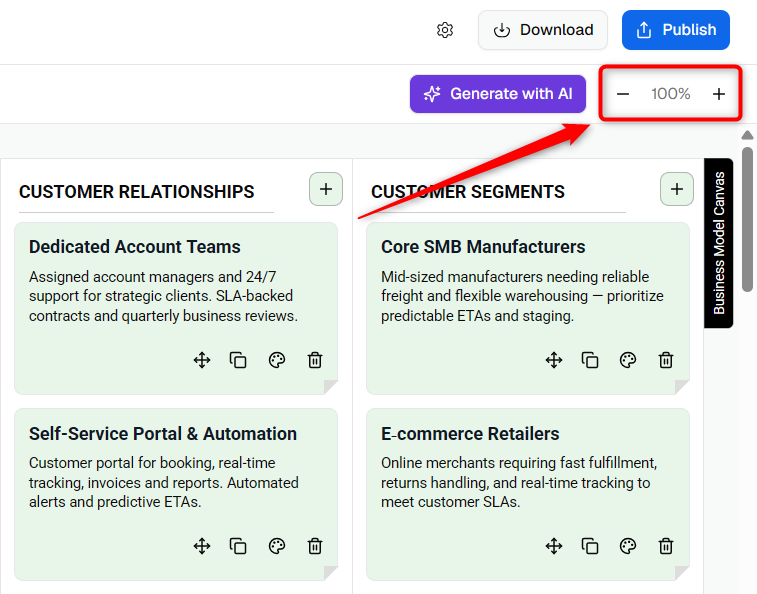Move the E-commerce Retailers card

click(x=554, y=546)
